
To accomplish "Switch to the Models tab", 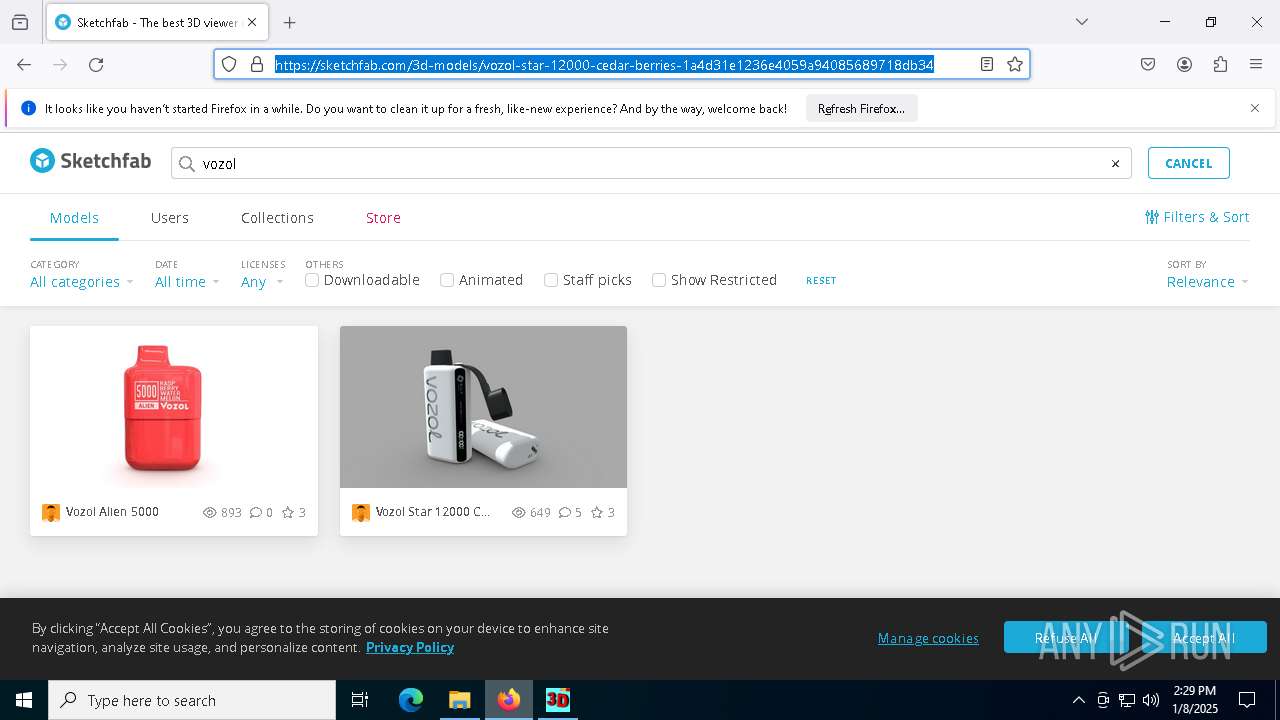I will [x=74, y=218].
